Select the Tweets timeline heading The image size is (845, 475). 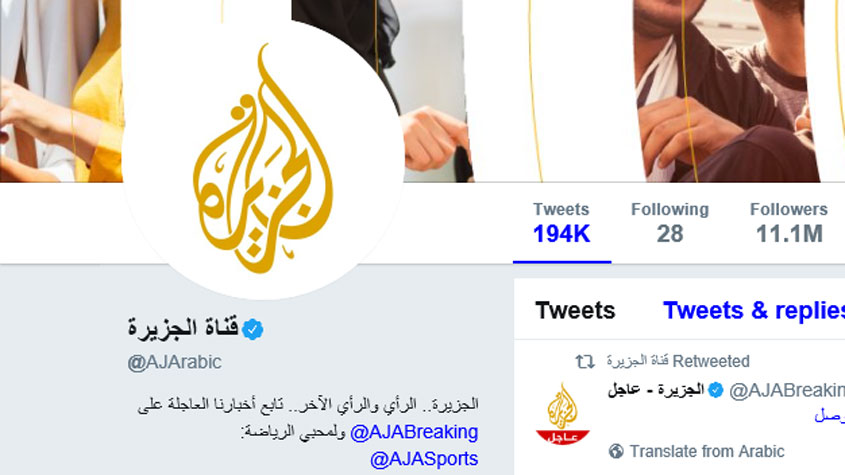(x=575, y=310)
